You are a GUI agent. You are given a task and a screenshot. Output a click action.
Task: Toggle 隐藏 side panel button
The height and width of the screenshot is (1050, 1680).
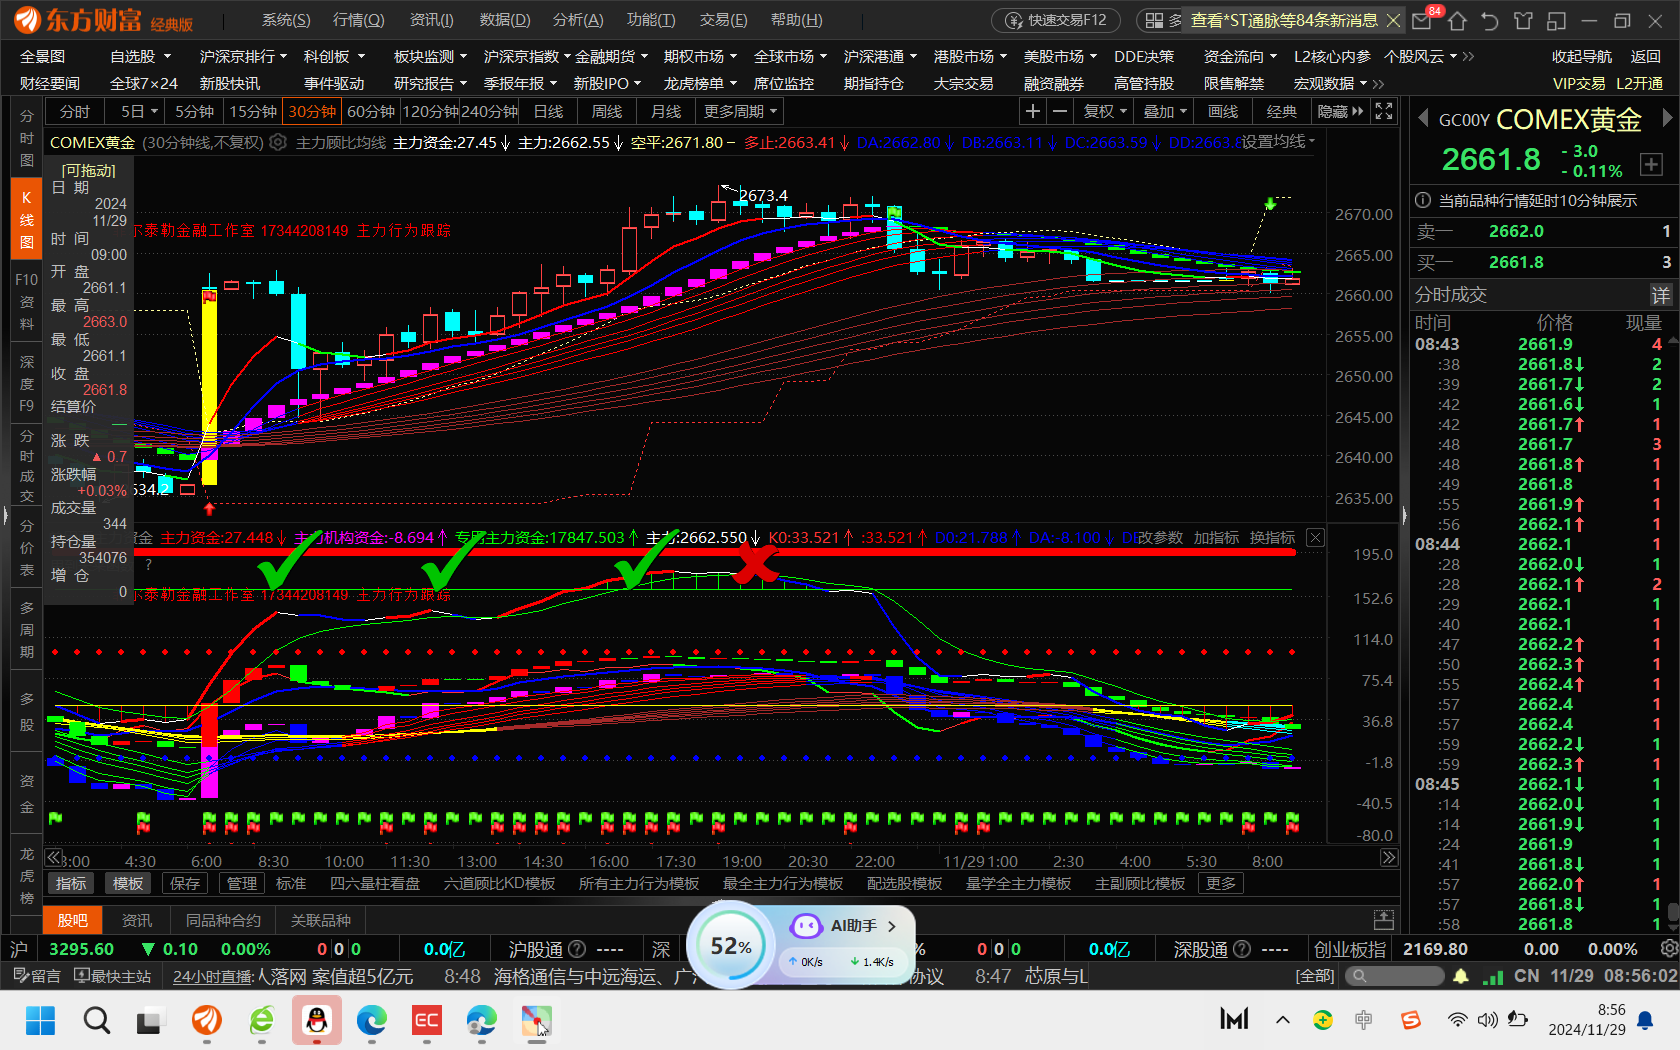pos(1340,112)
